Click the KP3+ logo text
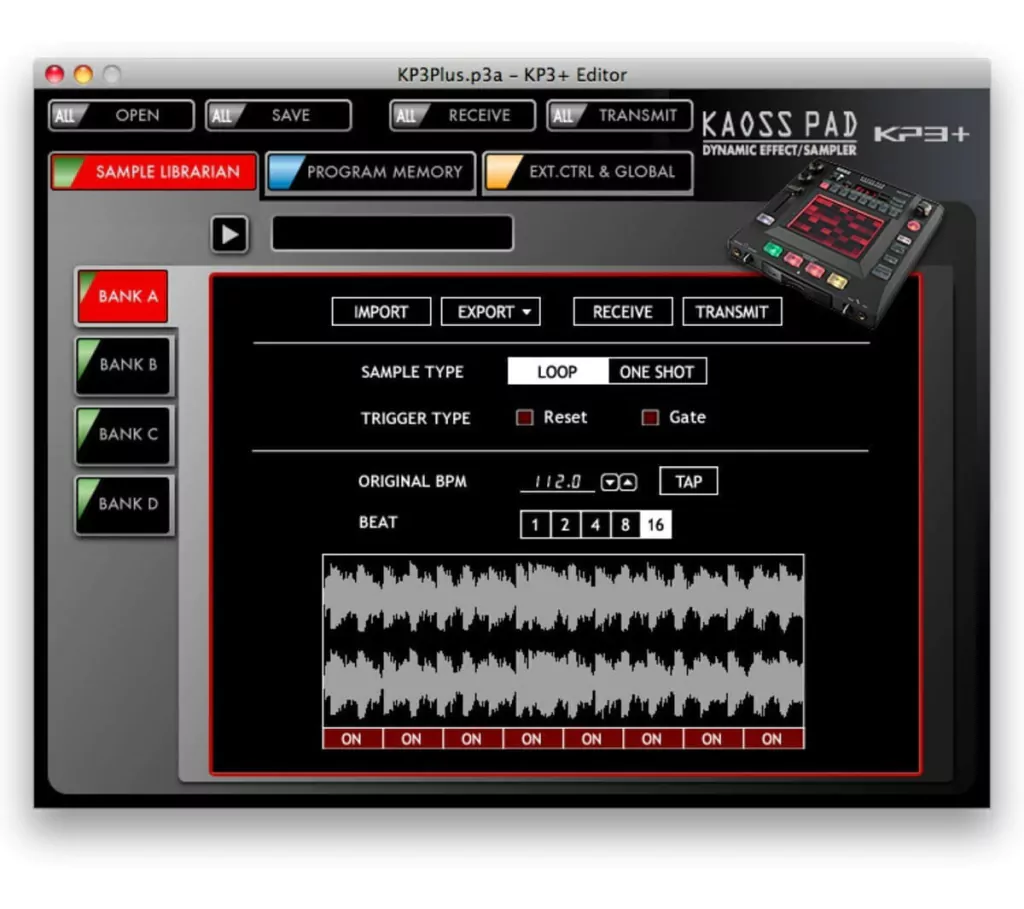This screenshot has width=1024, height=909. (921, 134)
